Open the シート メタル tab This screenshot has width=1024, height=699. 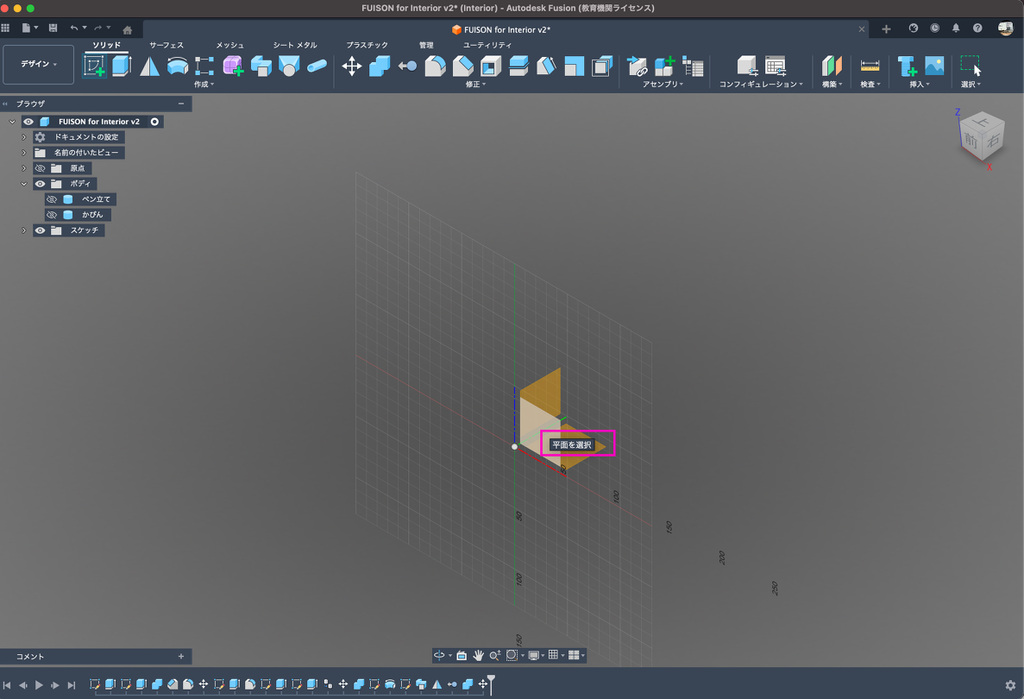295,45
